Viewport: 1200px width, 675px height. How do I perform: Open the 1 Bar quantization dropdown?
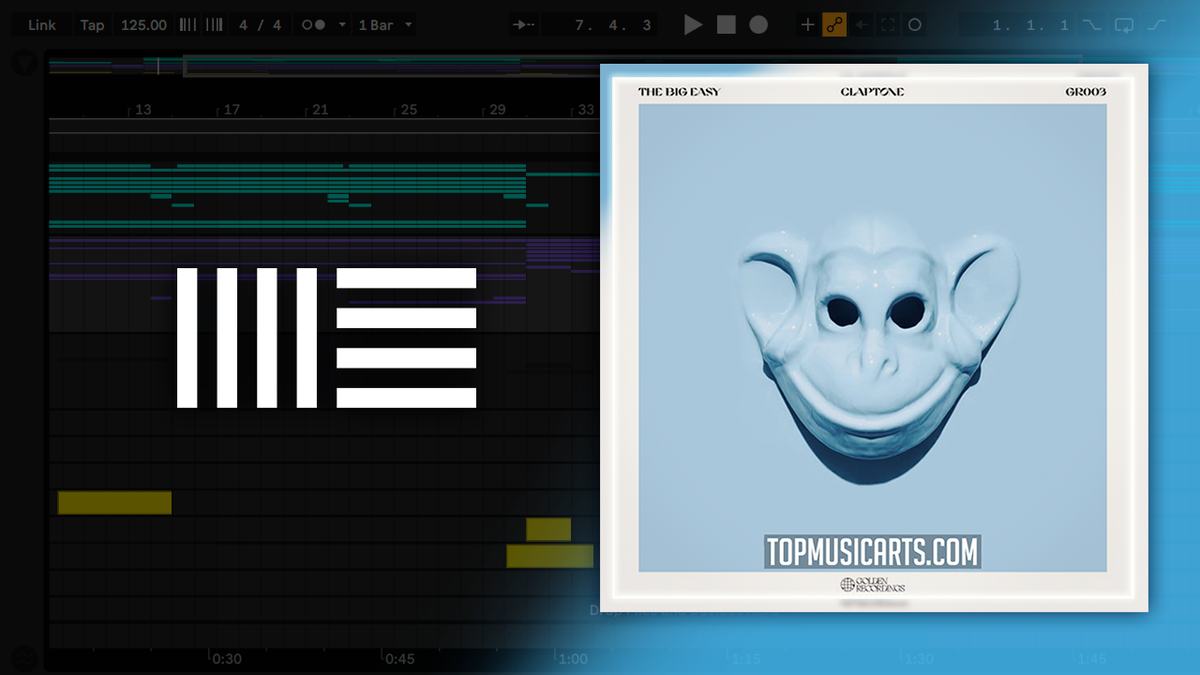pos(377,24)
